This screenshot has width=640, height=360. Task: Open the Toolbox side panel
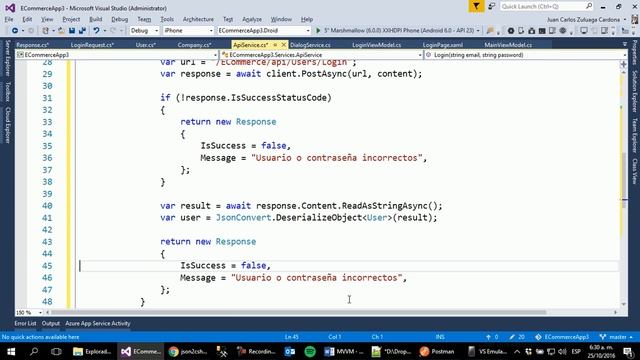[x=7, y=91]
